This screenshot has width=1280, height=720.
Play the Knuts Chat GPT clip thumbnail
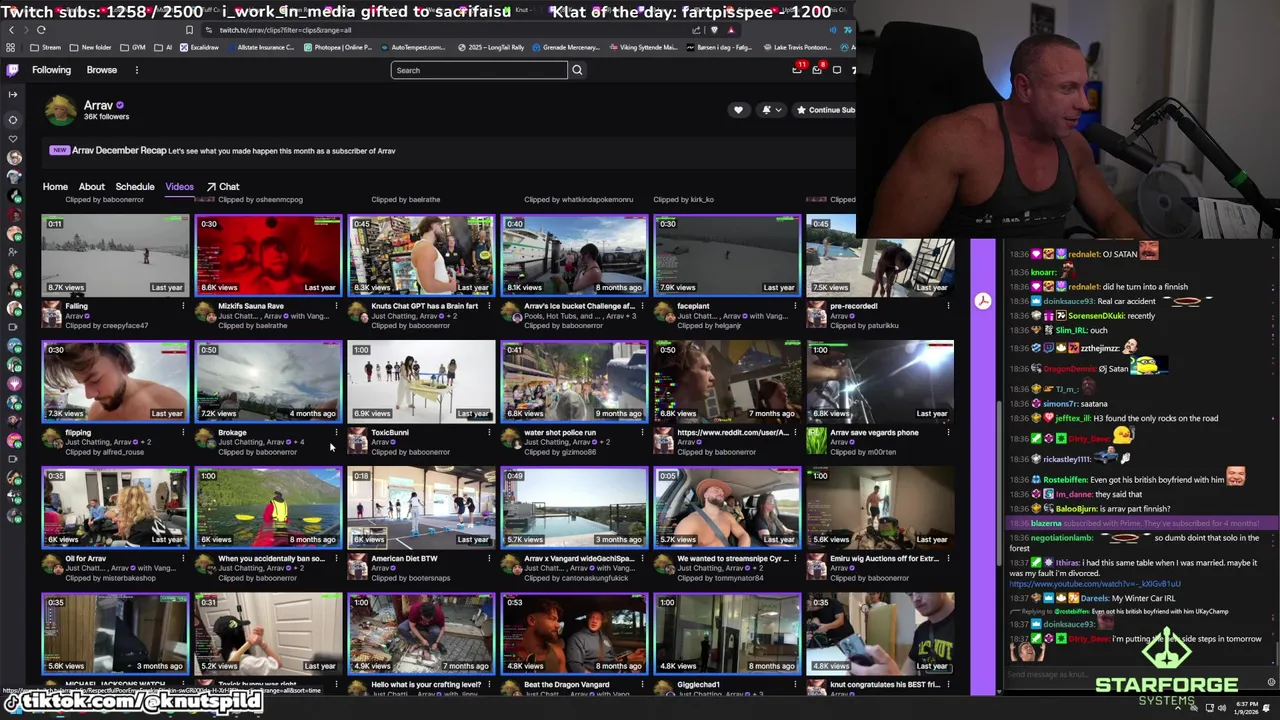coord(421,254)
